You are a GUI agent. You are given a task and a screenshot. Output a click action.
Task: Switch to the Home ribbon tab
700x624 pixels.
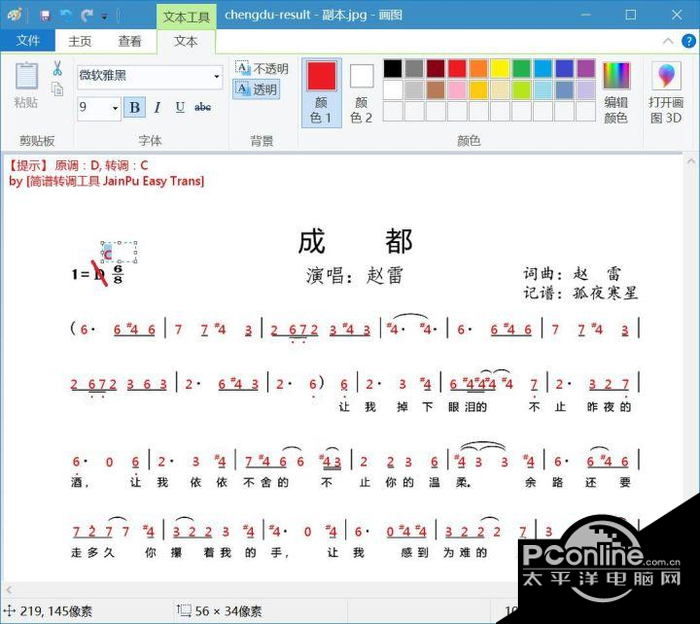[x=80, y=42]
